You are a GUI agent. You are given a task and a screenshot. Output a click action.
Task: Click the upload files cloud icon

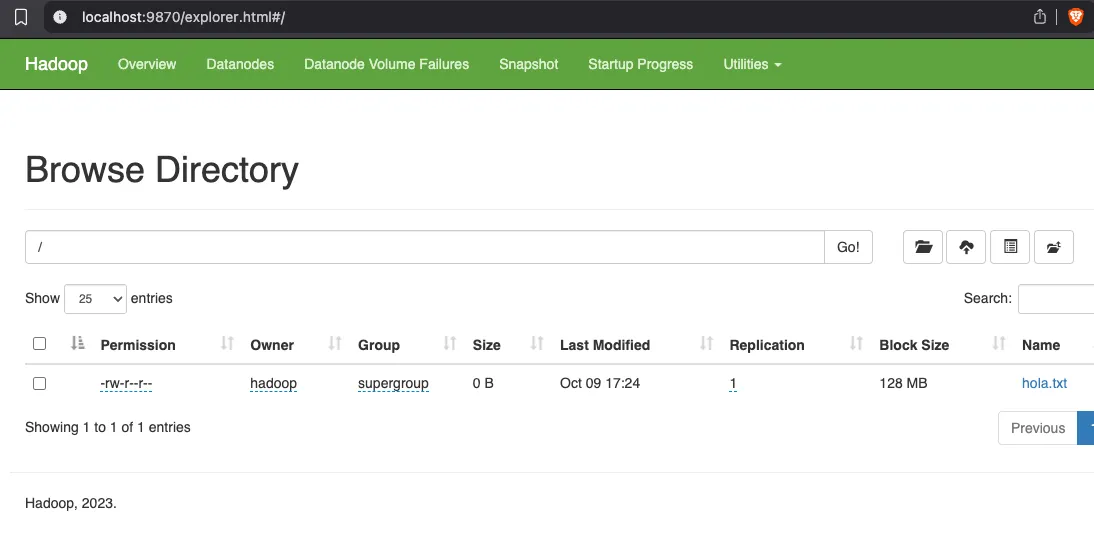point(966,247)
